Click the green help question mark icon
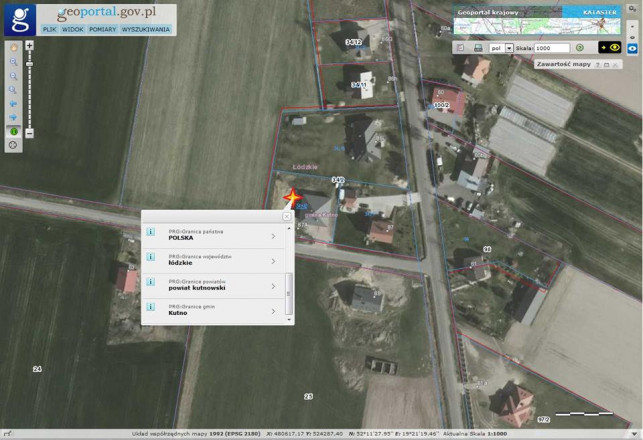The width and height of the screenshot is (643, 440). [579, 48]
